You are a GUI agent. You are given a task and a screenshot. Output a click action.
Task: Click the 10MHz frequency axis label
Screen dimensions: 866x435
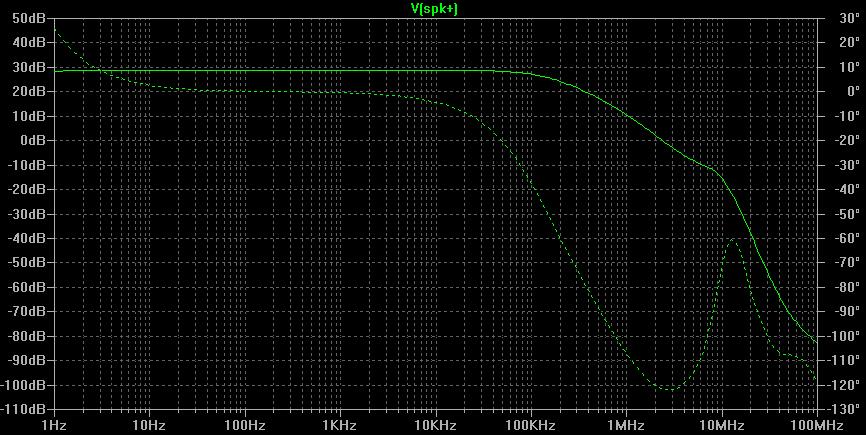[722, 426]
